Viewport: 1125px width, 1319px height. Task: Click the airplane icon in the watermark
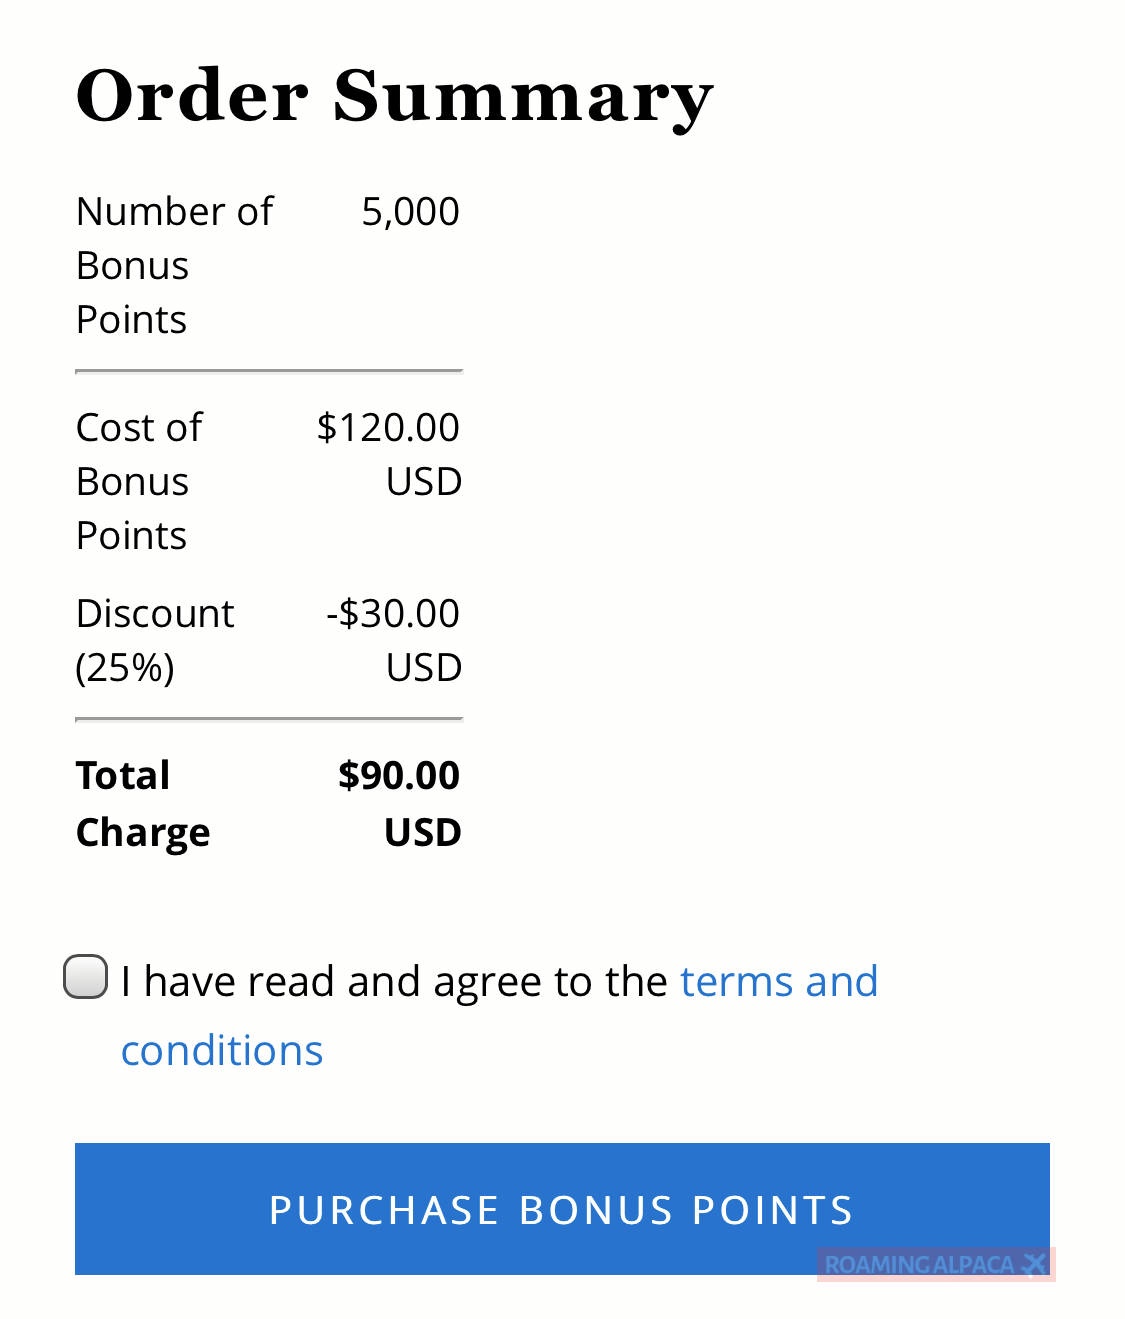[1034, 1265]
